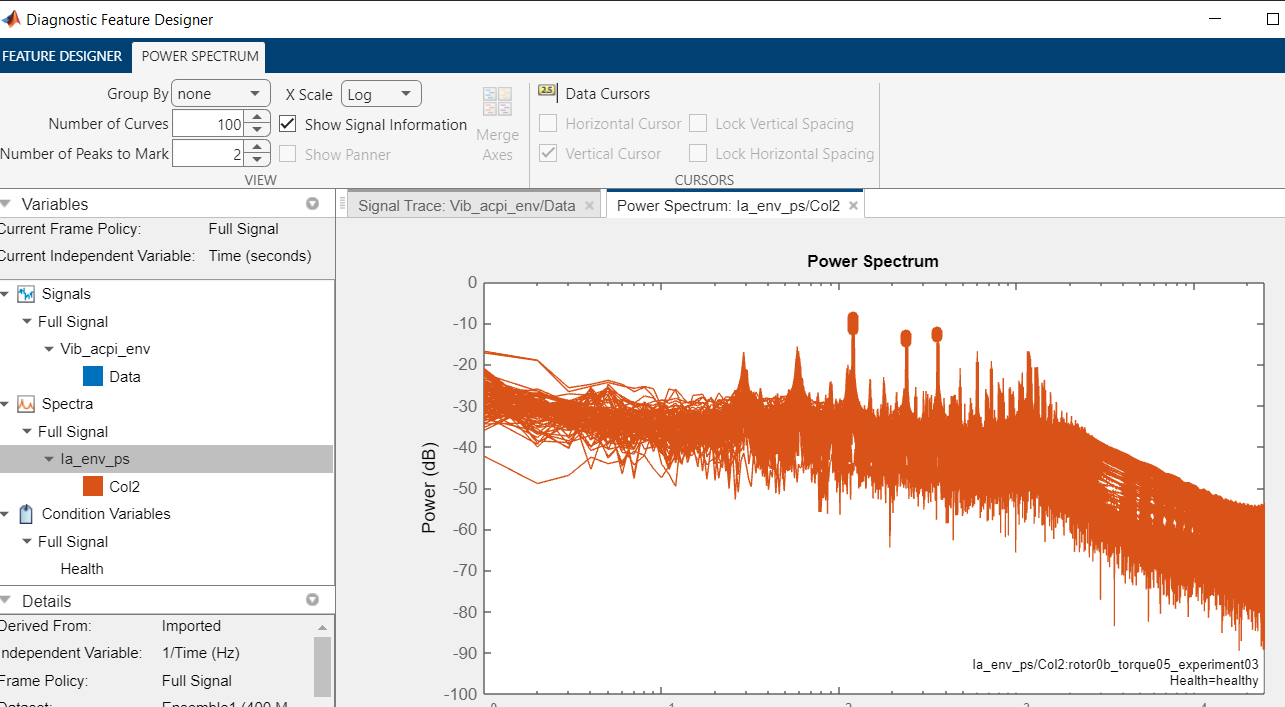1285x707 pixels.
Task: Collapse the Spectra tree node arrow
Action: point(6,404)
